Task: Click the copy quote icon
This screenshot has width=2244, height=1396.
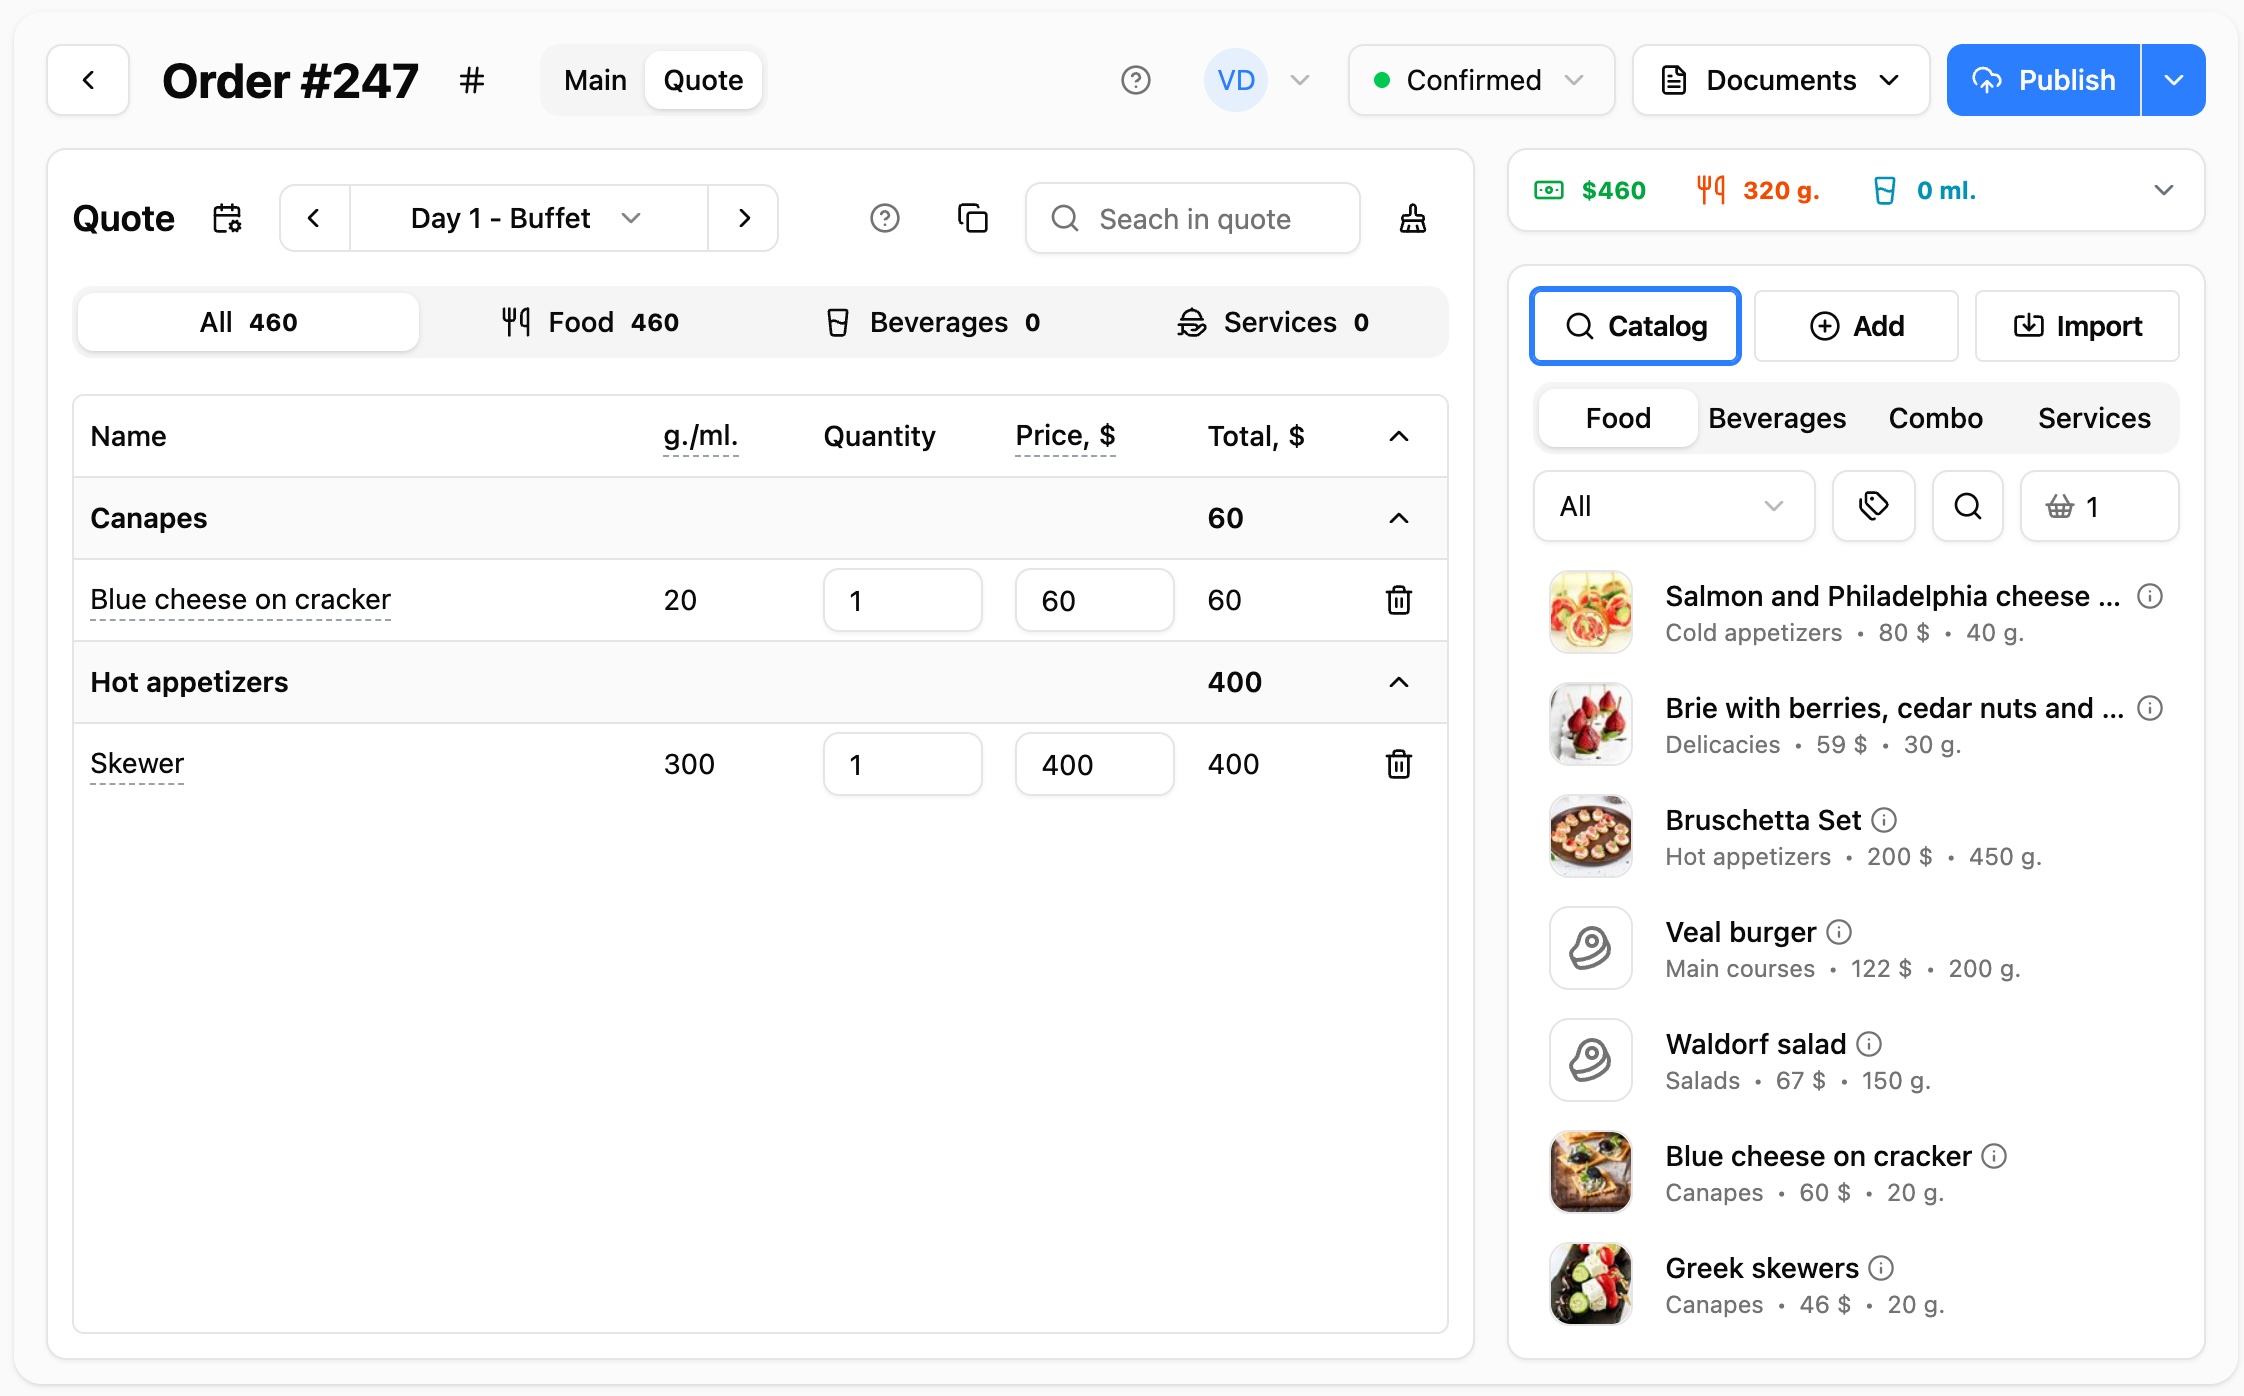Action: coord(973,218)
